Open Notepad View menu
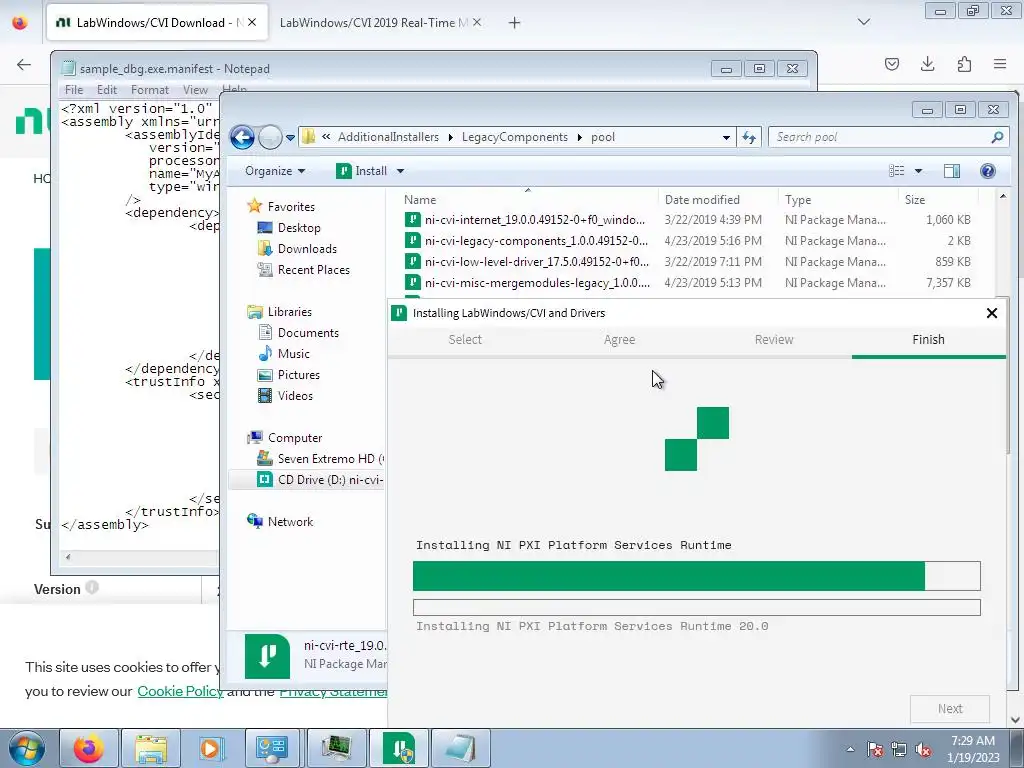 coord(195,90)
